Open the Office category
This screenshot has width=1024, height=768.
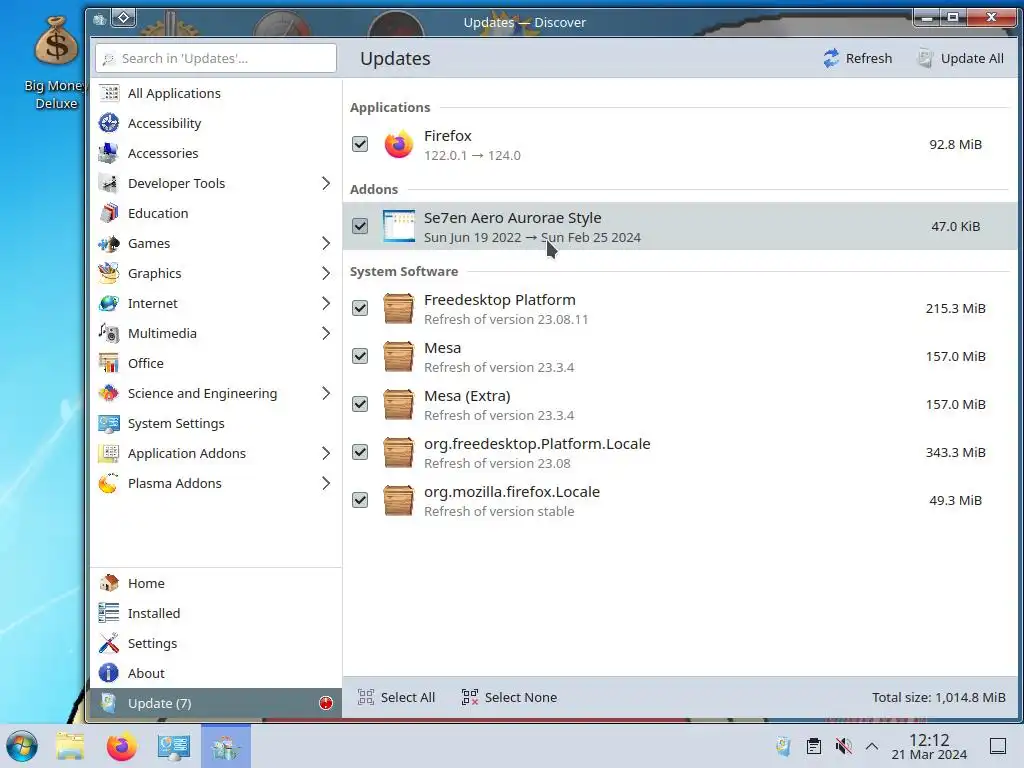click(x=216, y=363)
